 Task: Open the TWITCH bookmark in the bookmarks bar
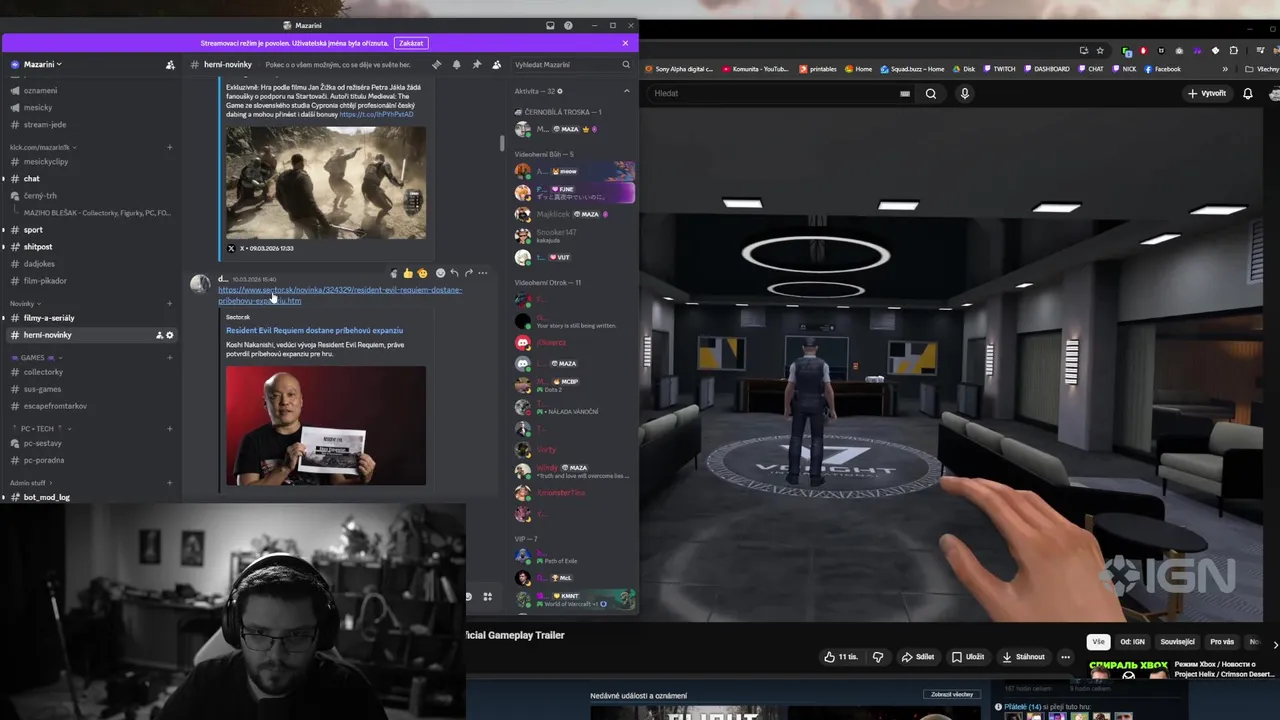tap(998, 69)
